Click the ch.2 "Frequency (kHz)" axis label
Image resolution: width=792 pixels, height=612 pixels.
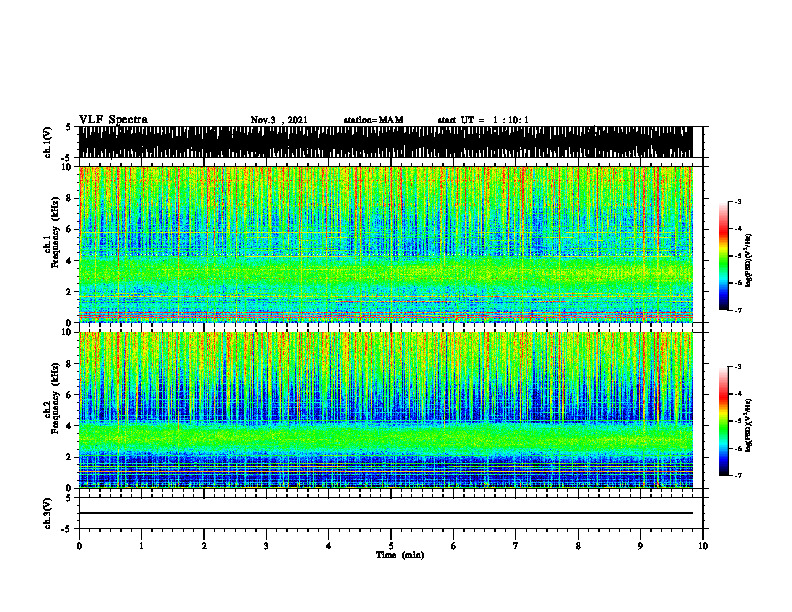click(x=55, y=397)
